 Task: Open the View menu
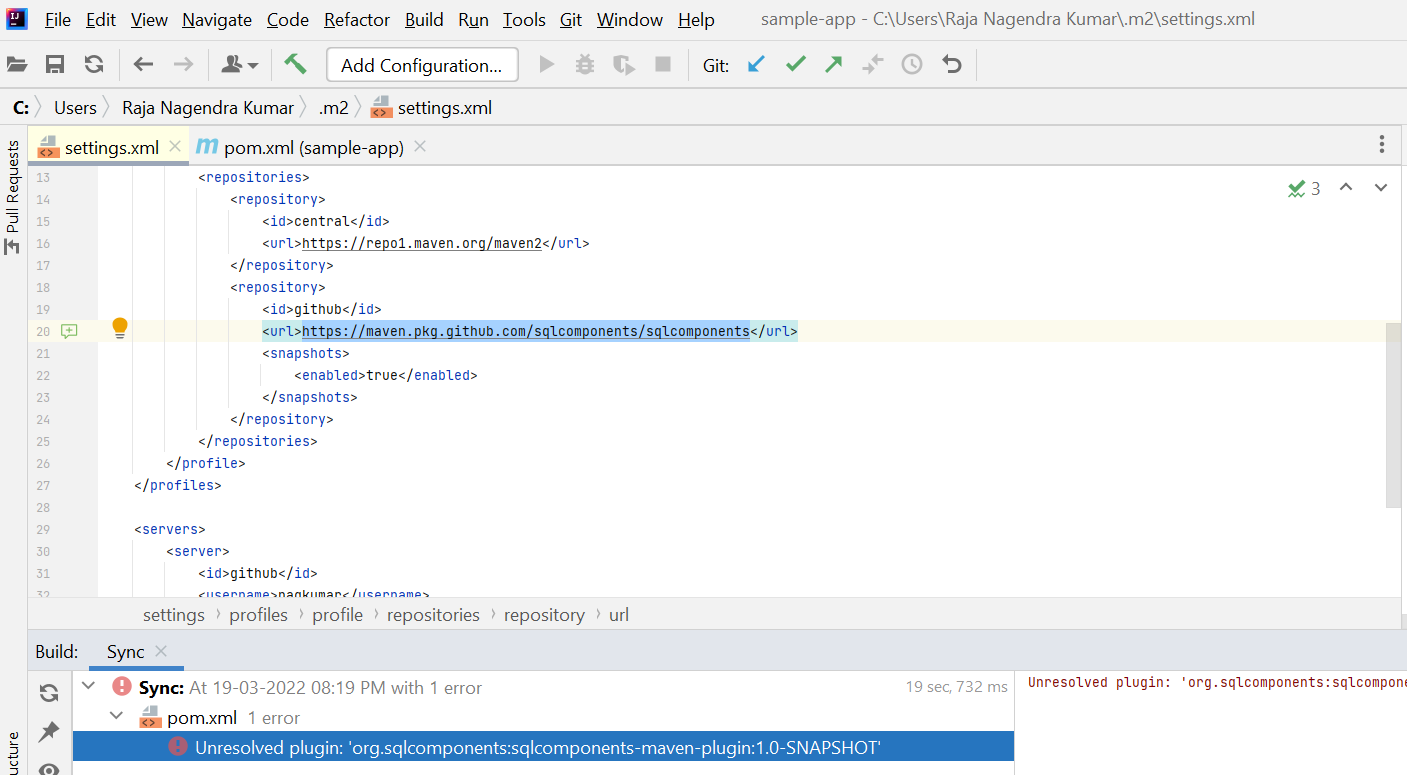(149, 20)
